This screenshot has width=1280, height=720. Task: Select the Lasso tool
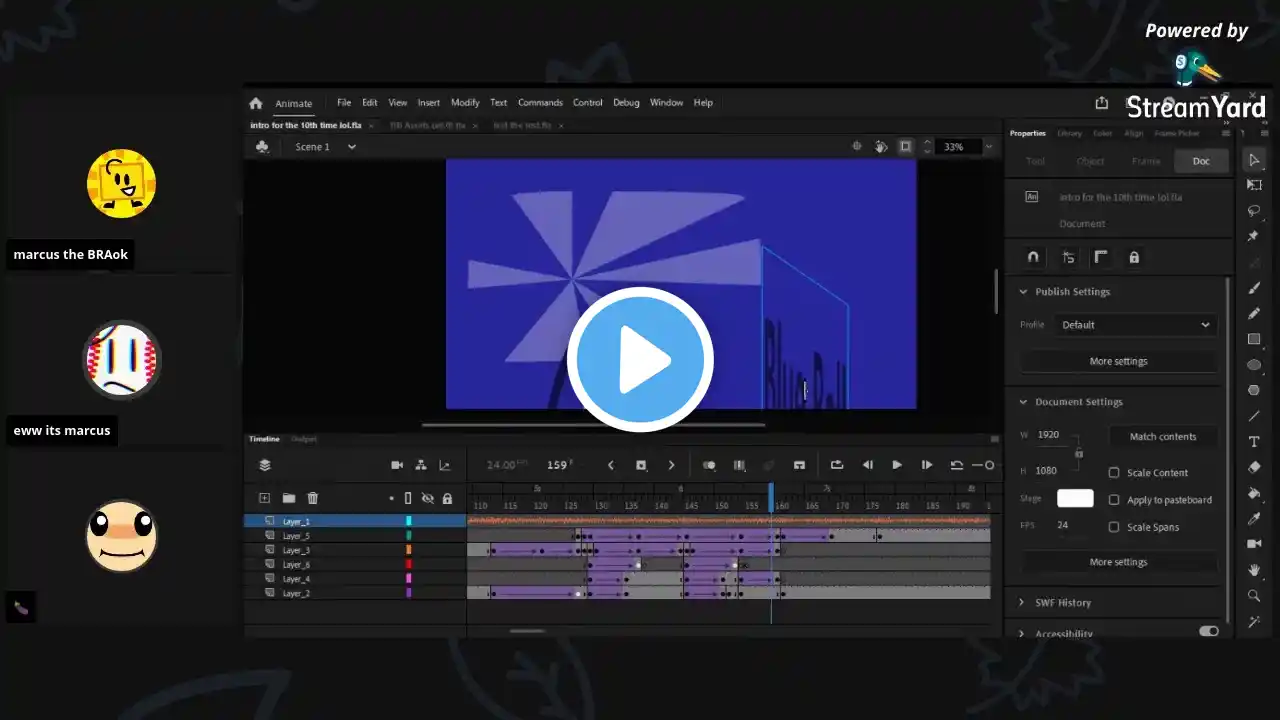tap(1254, 211)
